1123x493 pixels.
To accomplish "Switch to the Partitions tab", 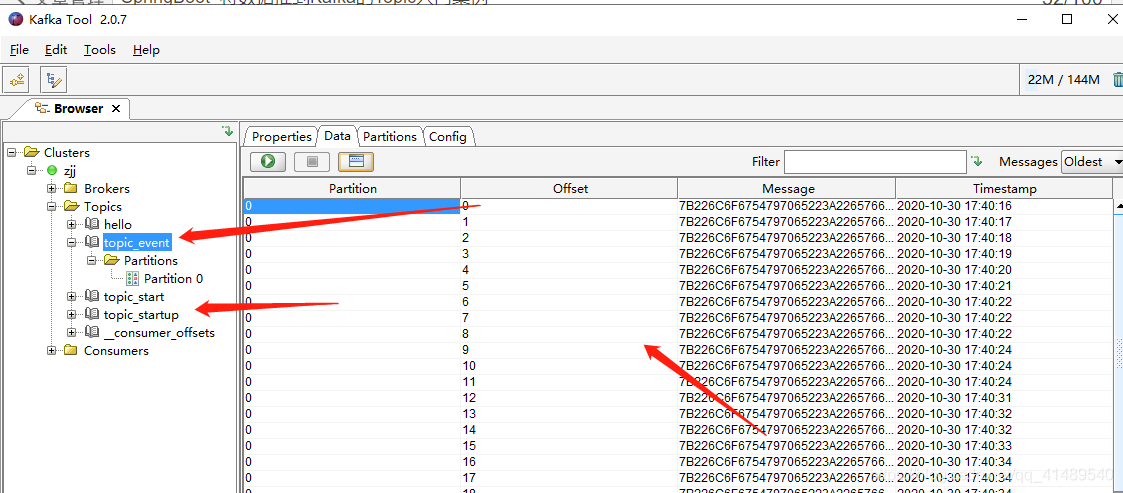I will (390, 136).
